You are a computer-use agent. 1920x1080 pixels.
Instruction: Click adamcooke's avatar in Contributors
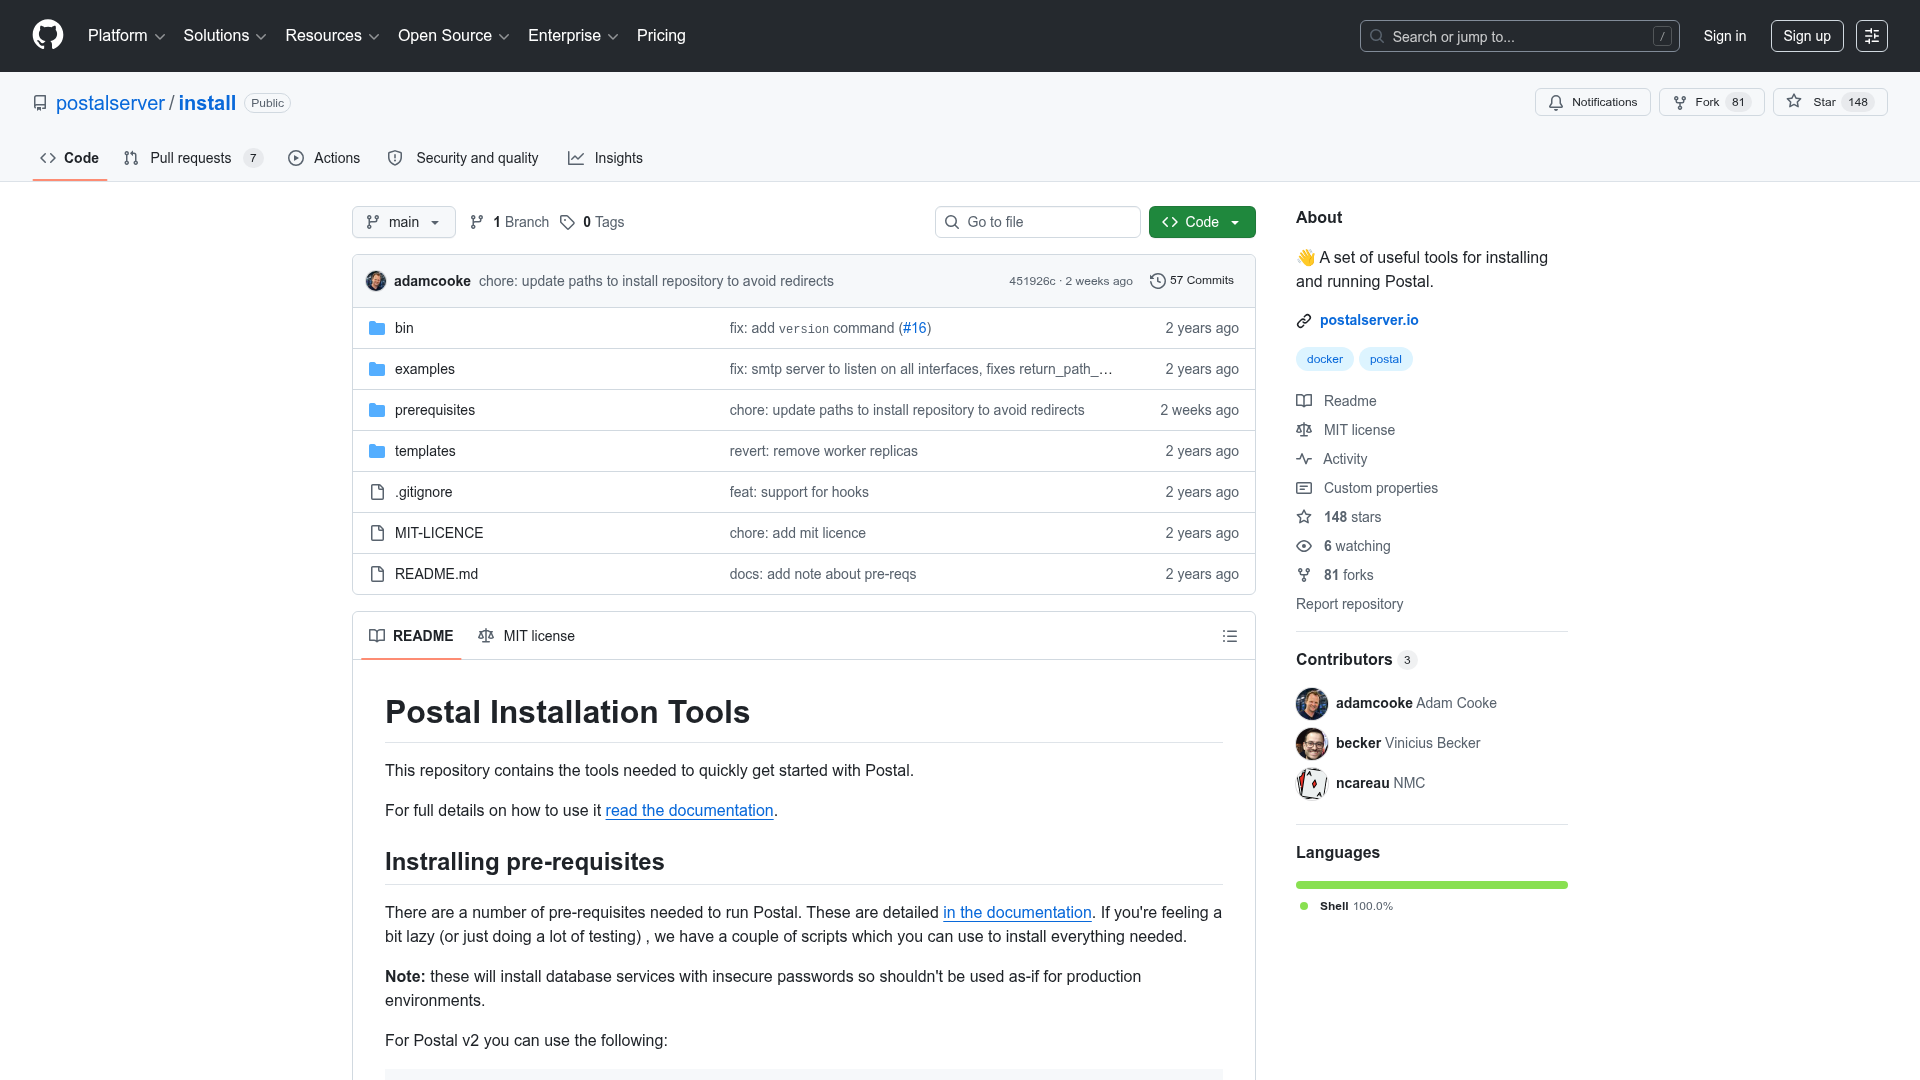coord(1312,703)
